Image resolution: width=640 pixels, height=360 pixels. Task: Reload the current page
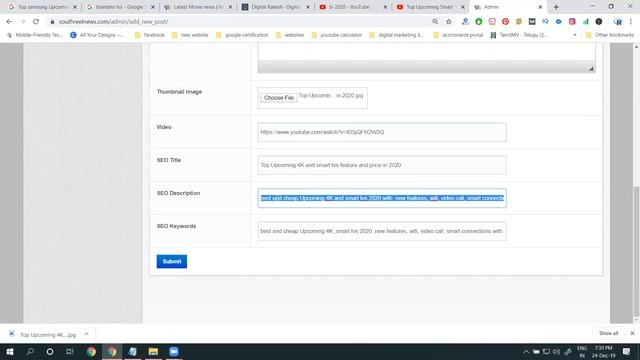pyautogui.click(x=36, y=22)
